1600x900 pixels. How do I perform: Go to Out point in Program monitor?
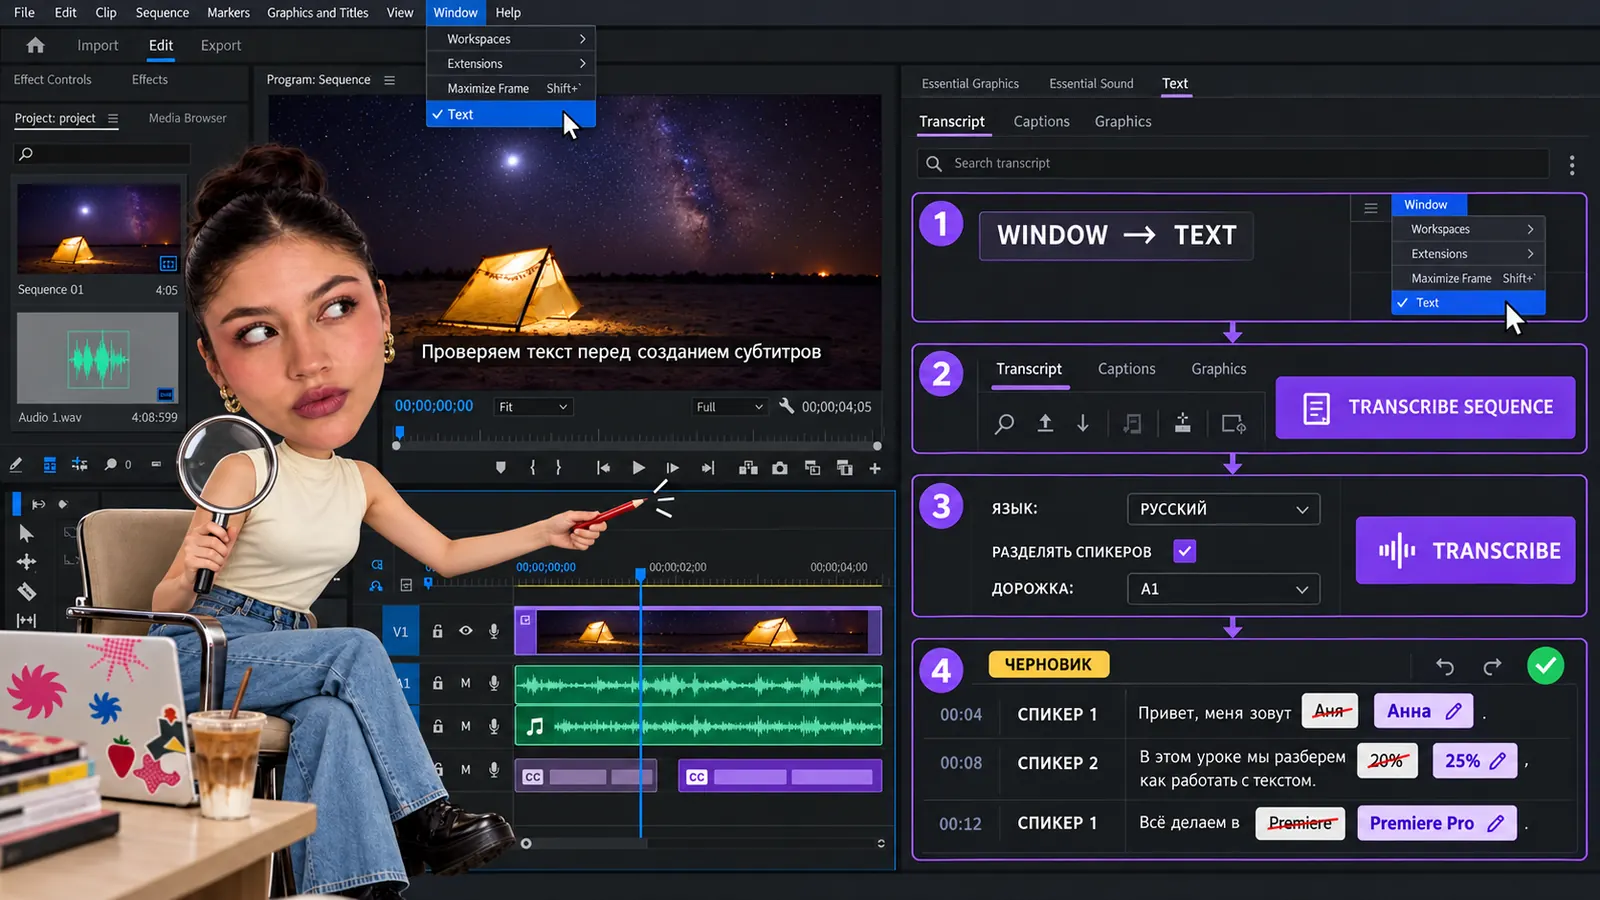[708, 468]
